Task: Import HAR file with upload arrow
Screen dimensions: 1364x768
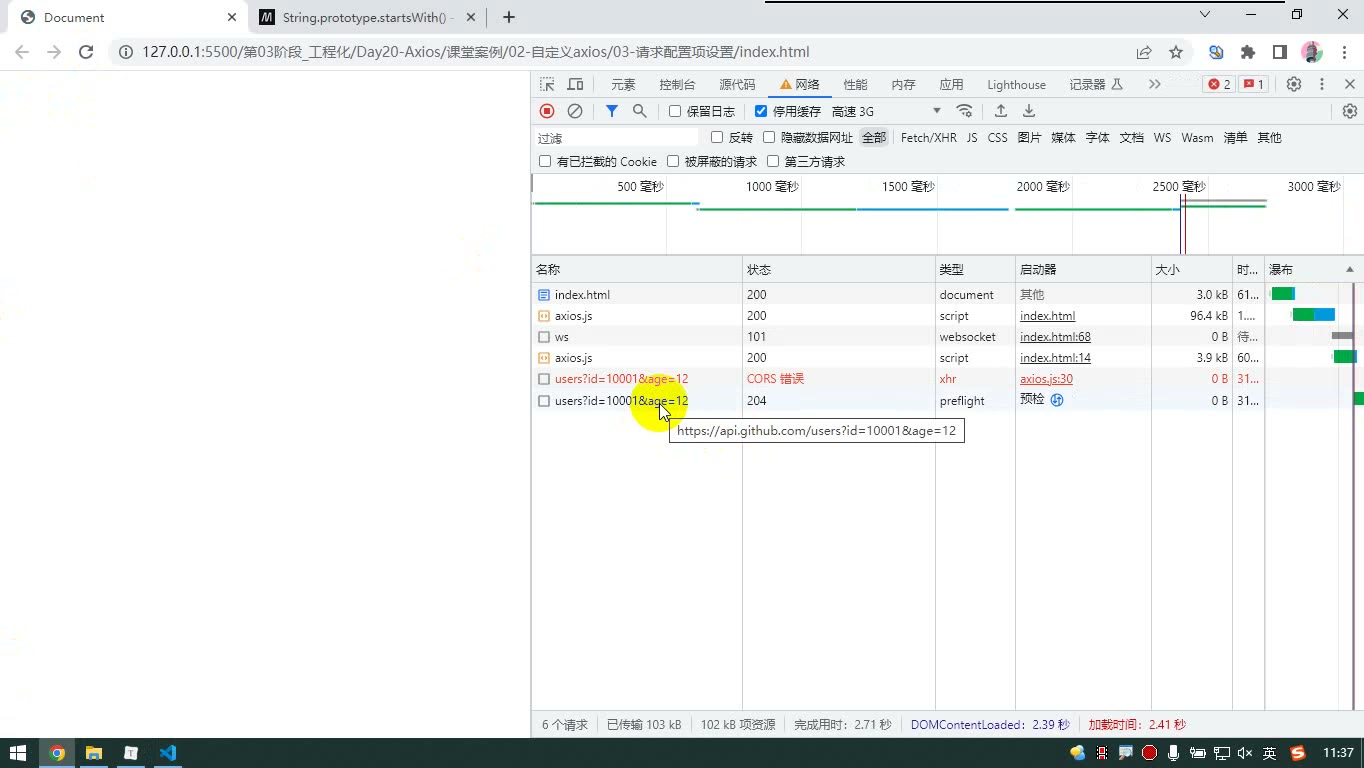Action: 1000,111
